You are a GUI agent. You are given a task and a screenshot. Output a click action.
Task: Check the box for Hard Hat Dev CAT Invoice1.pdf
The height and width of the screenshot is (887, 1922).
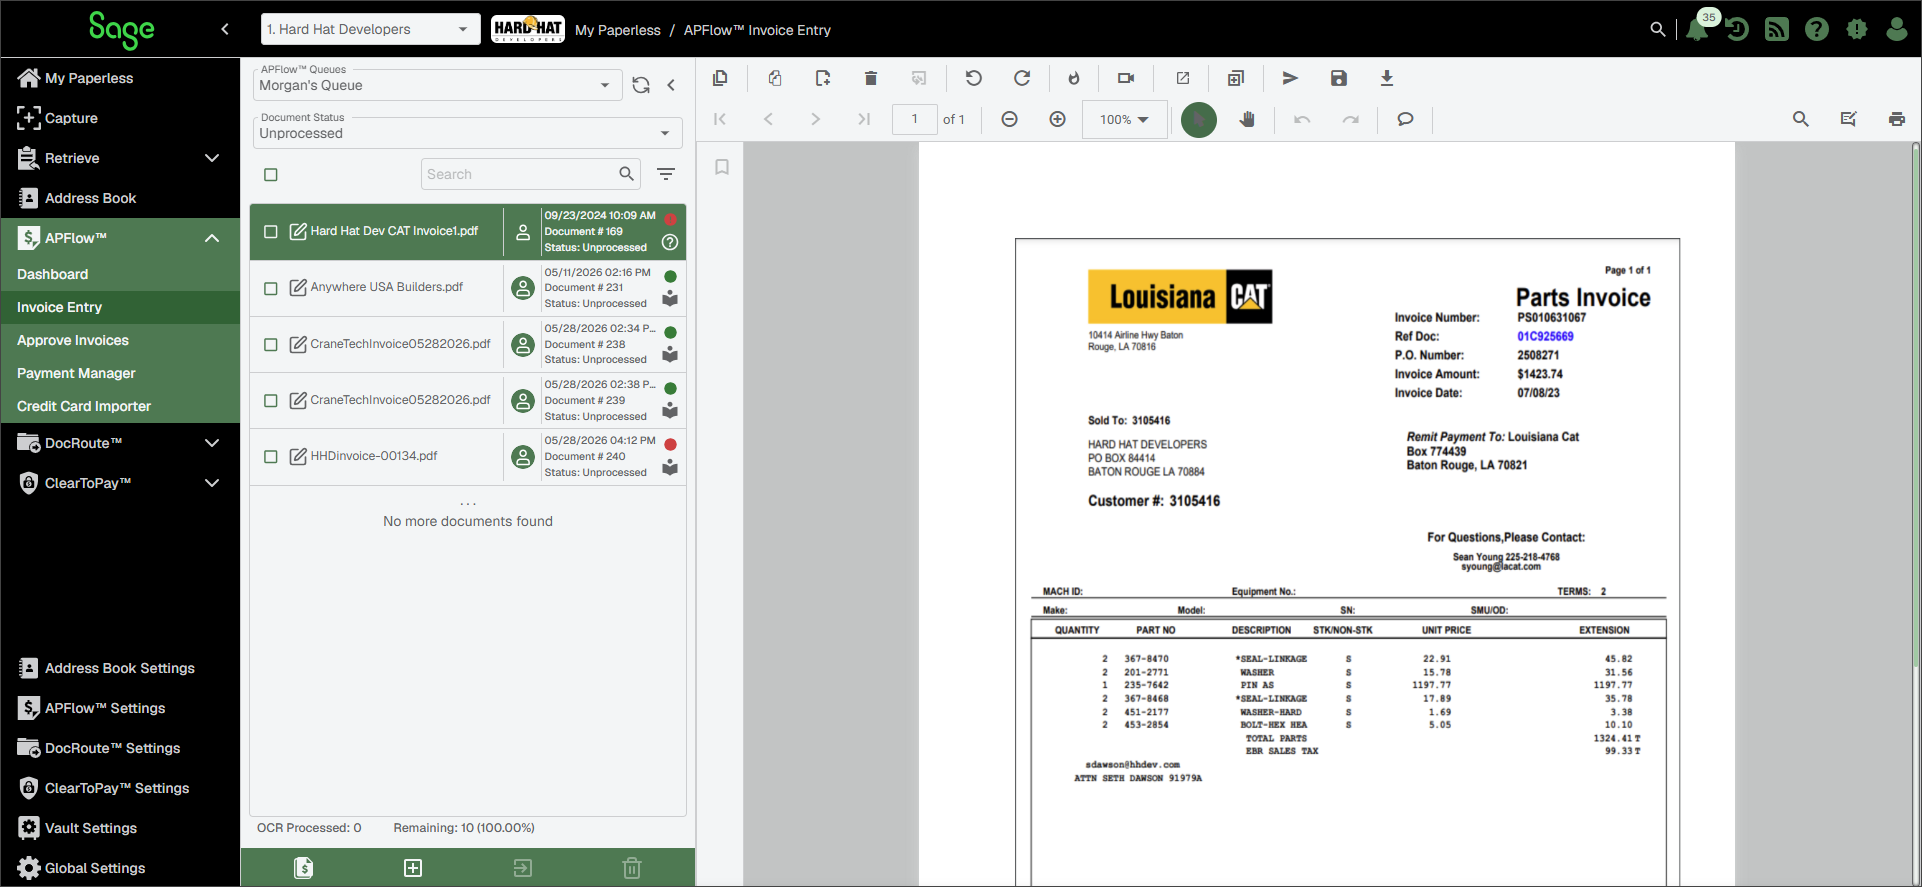click(271, 232)
